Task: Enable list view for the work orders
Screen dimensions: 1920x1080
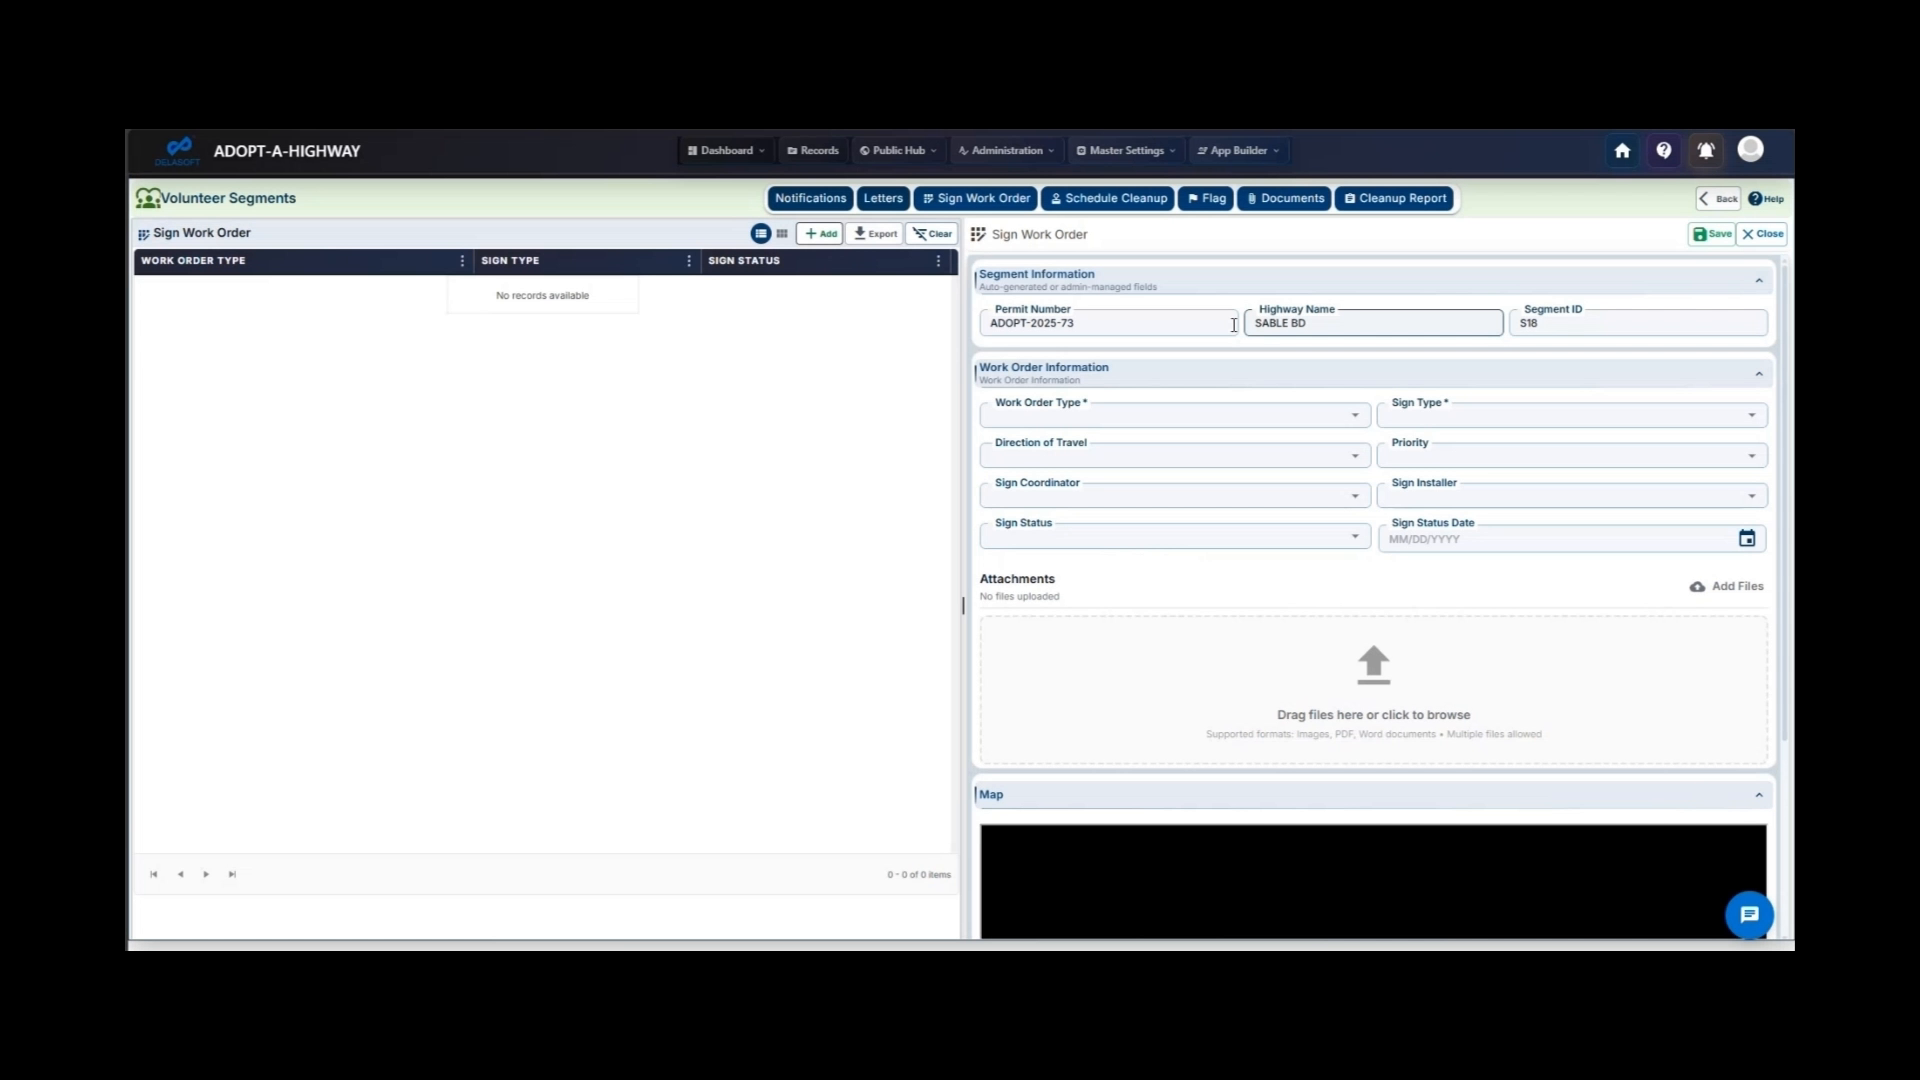Action: tap(761, 233)
